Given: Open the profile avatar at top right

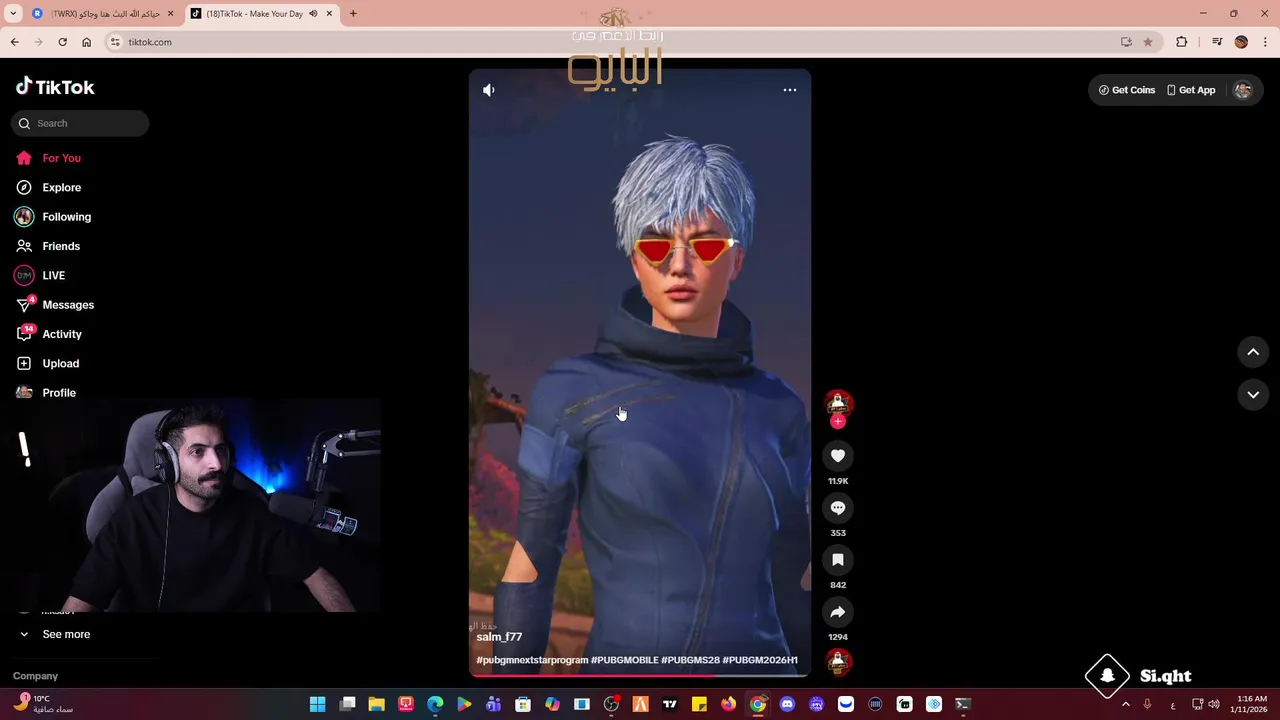Looking at the screenshot, I should [x=1243, y=90].
